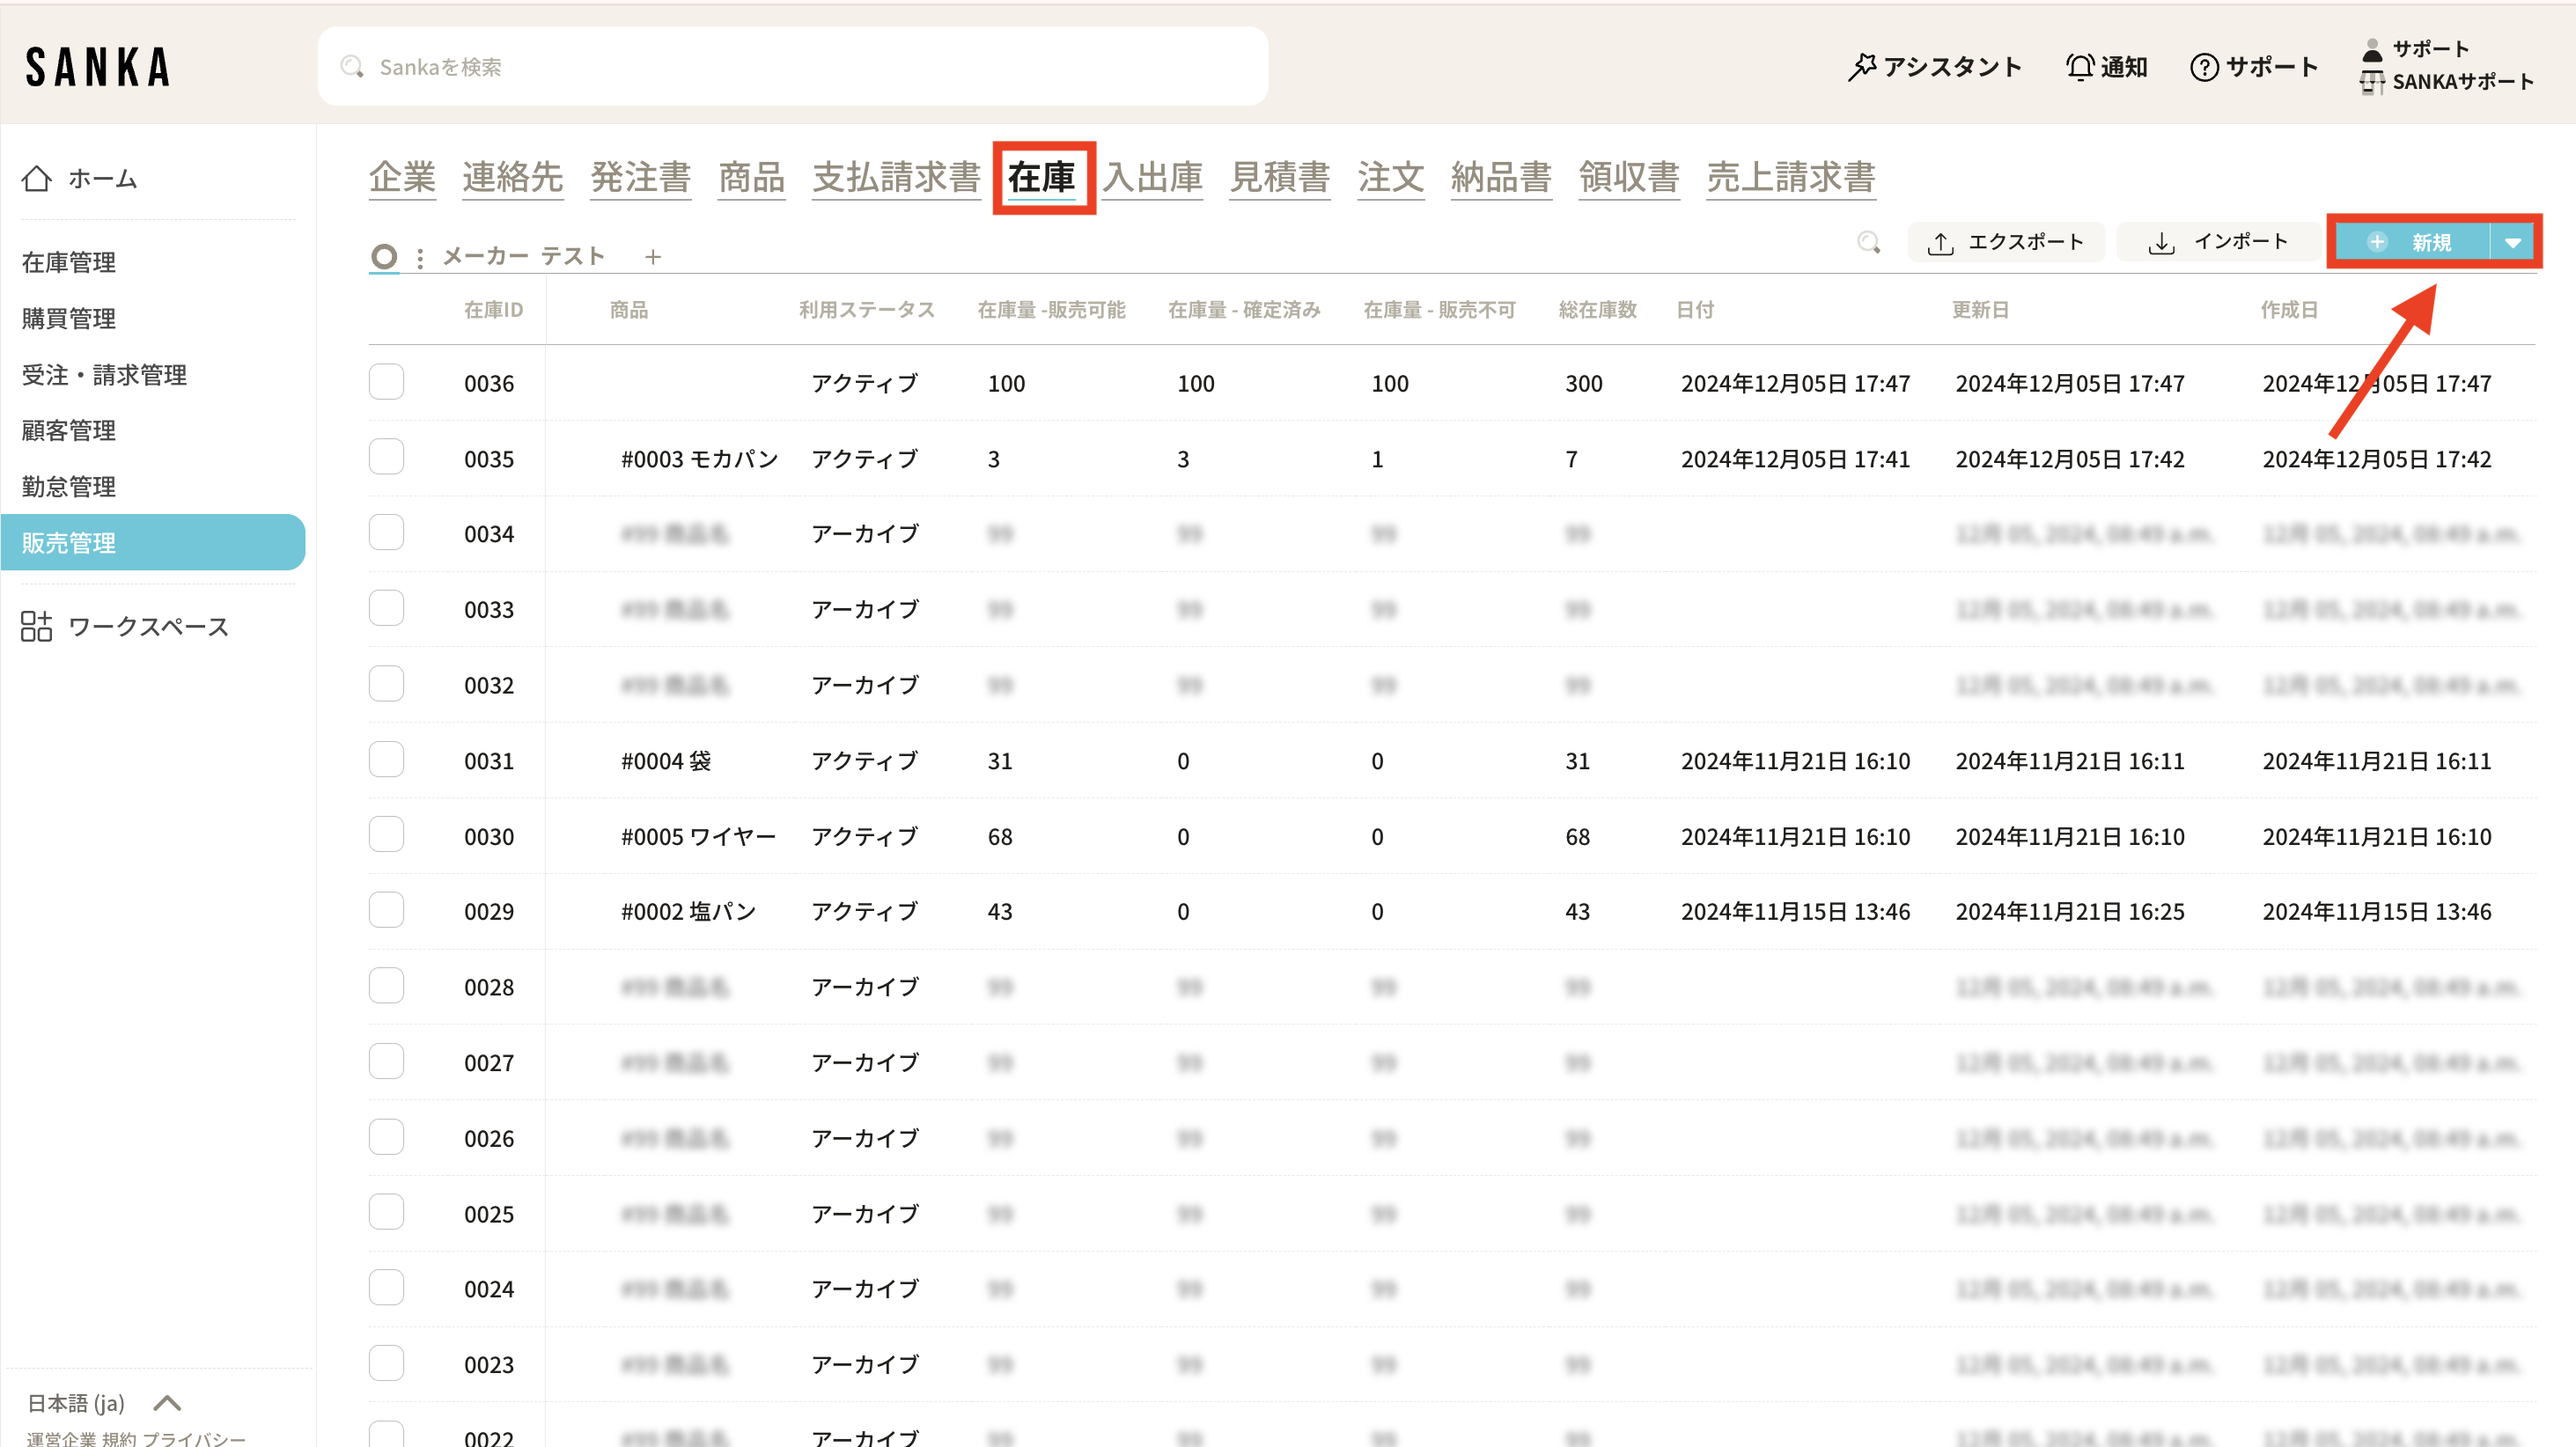Check the box for inventory 0036
This screenshot has width=2576, height=1447.
tap(386, 382)
